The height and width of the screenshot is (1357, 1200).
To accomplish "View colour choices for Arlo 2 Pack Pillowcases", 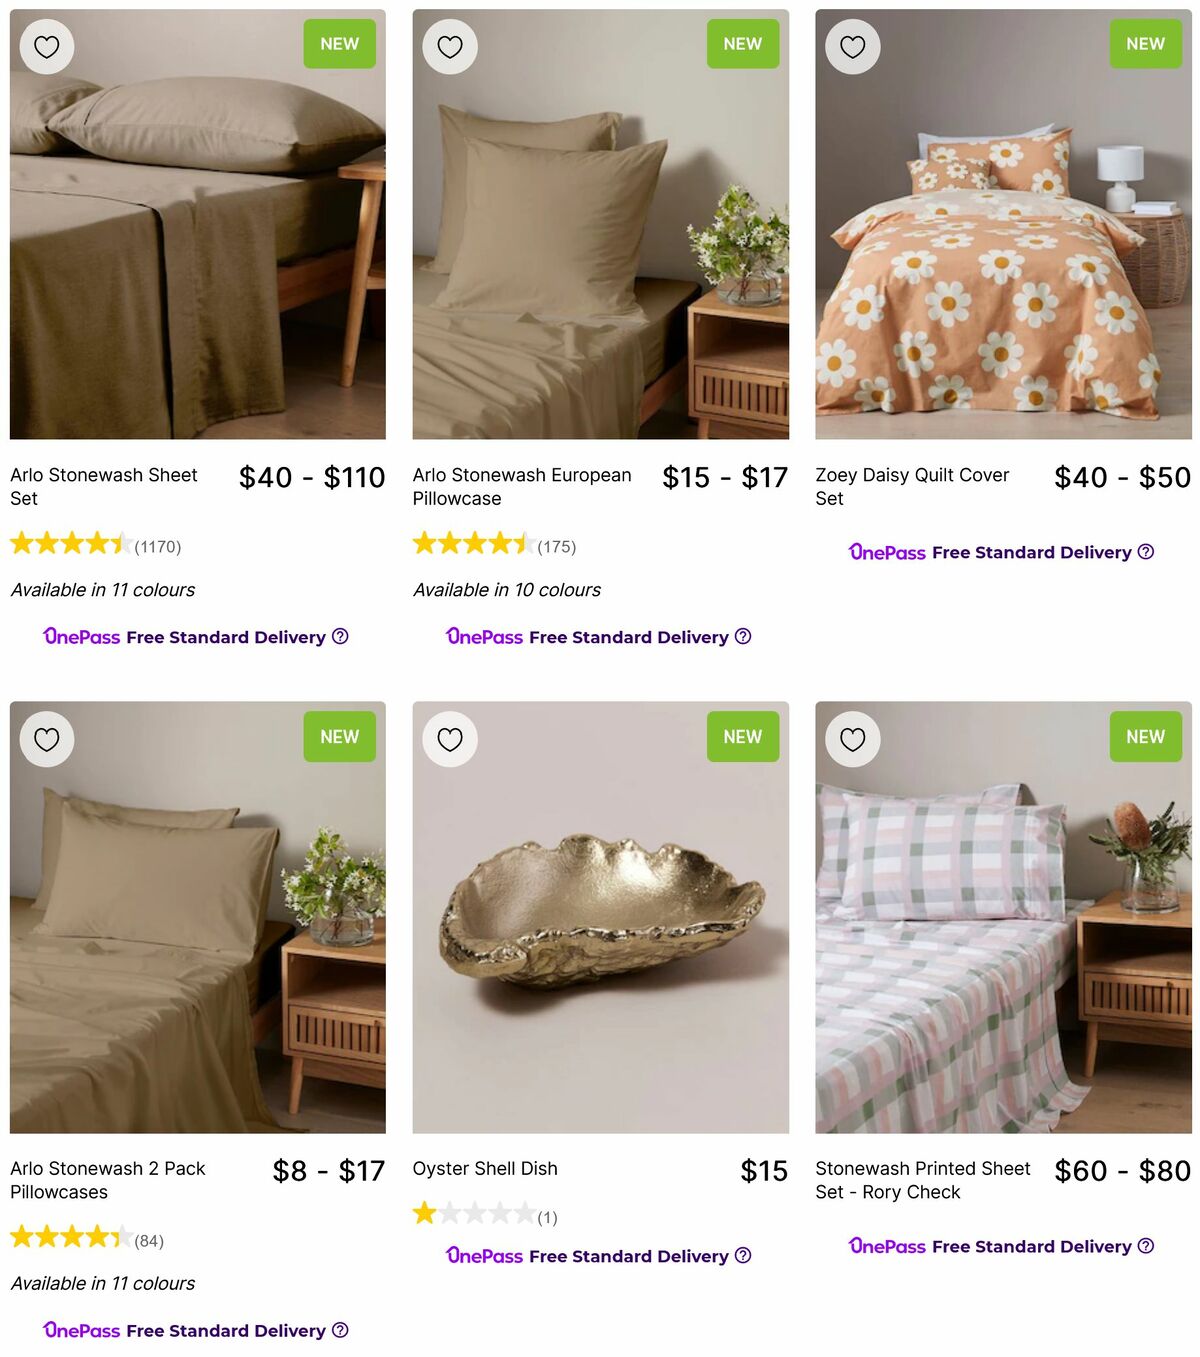I will [x=102, y=1283].
